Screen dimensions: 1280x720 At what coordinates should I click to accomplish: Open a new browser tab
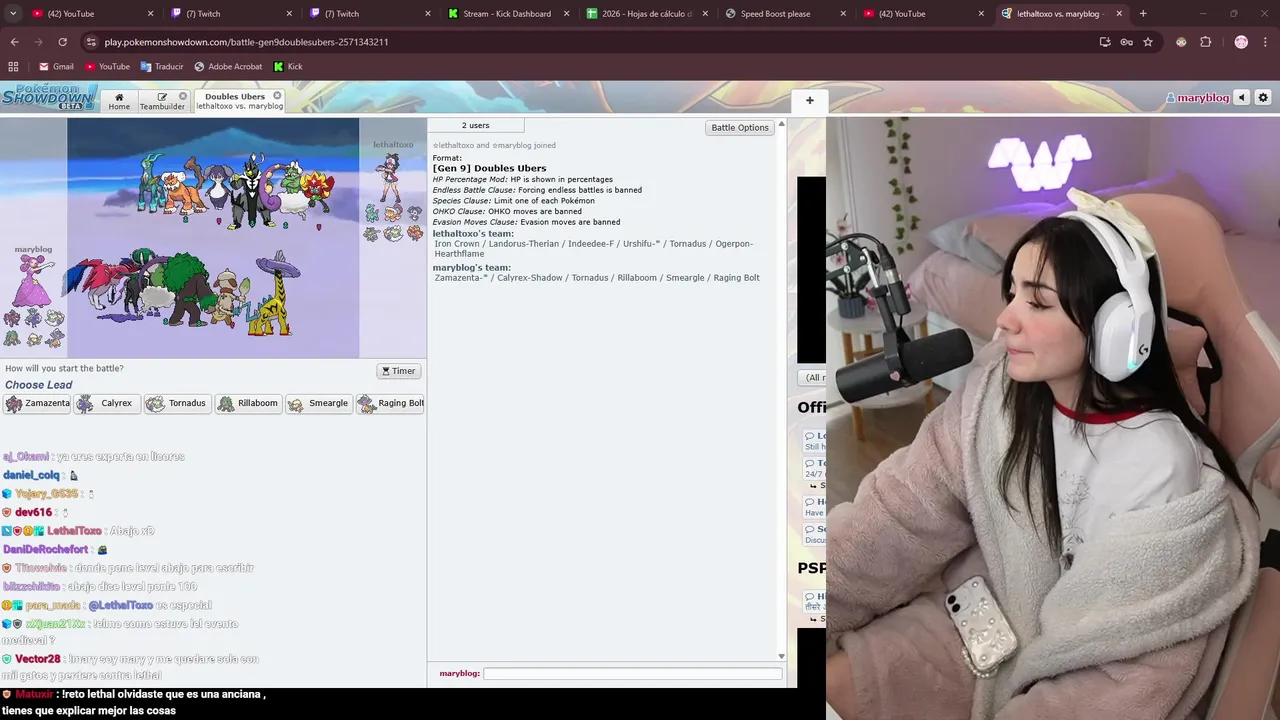pos(1143,14)
